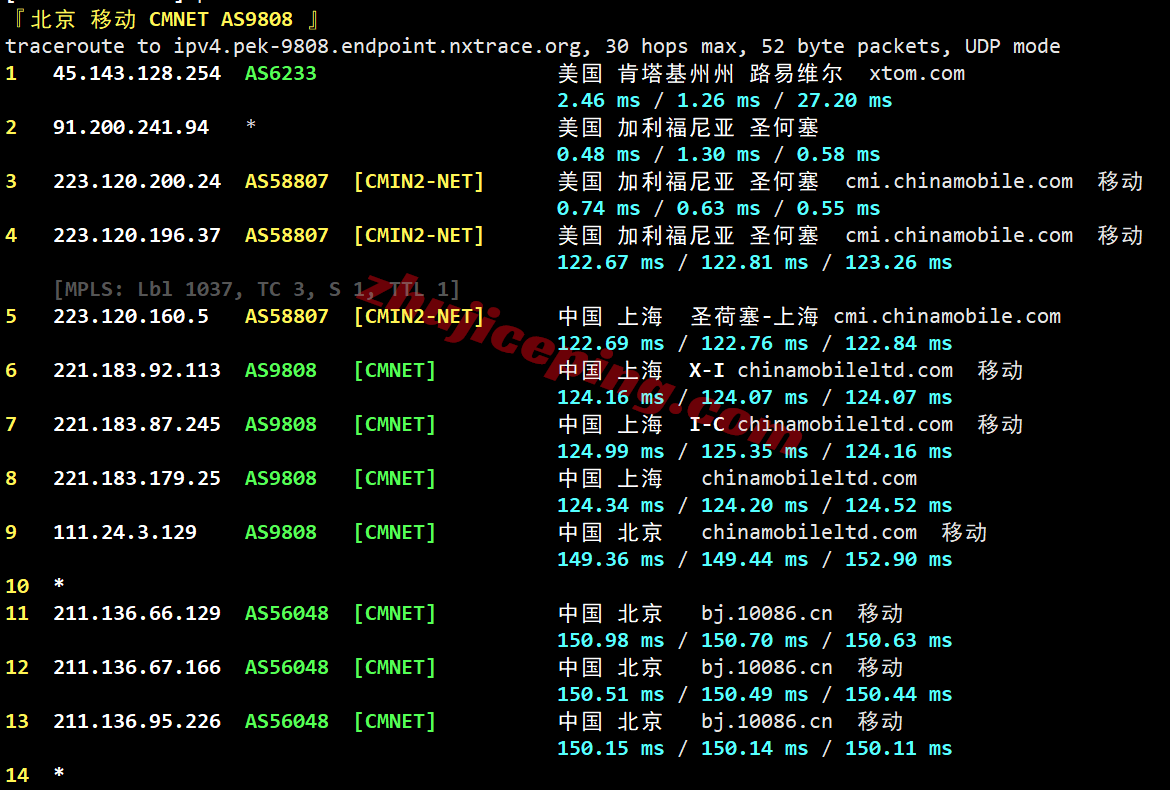Click the CMIN2-NET tag on hop 5
This screenshot has height=790, width=1170.
[x=419, y=316]
